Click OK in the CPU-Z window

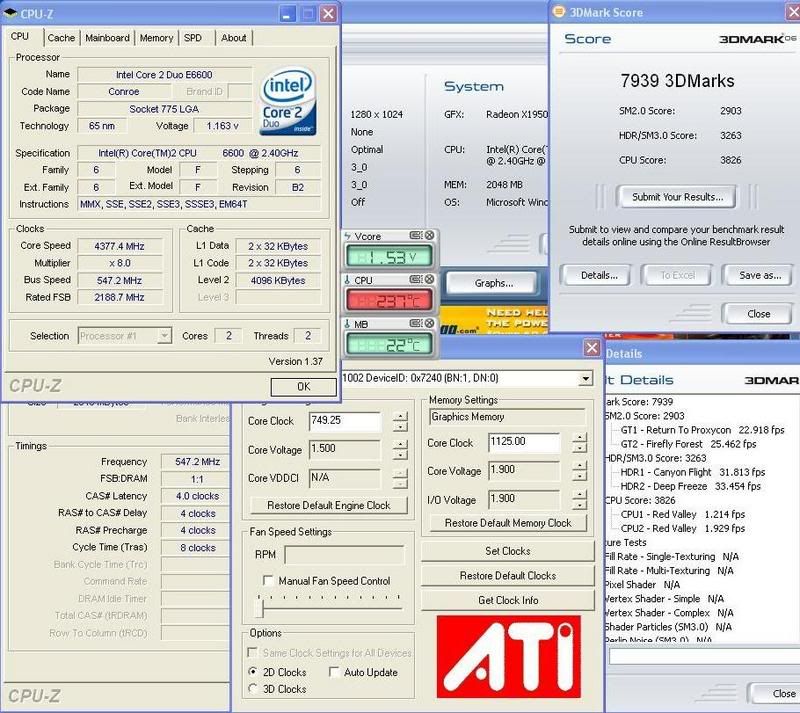click(304, 386)
